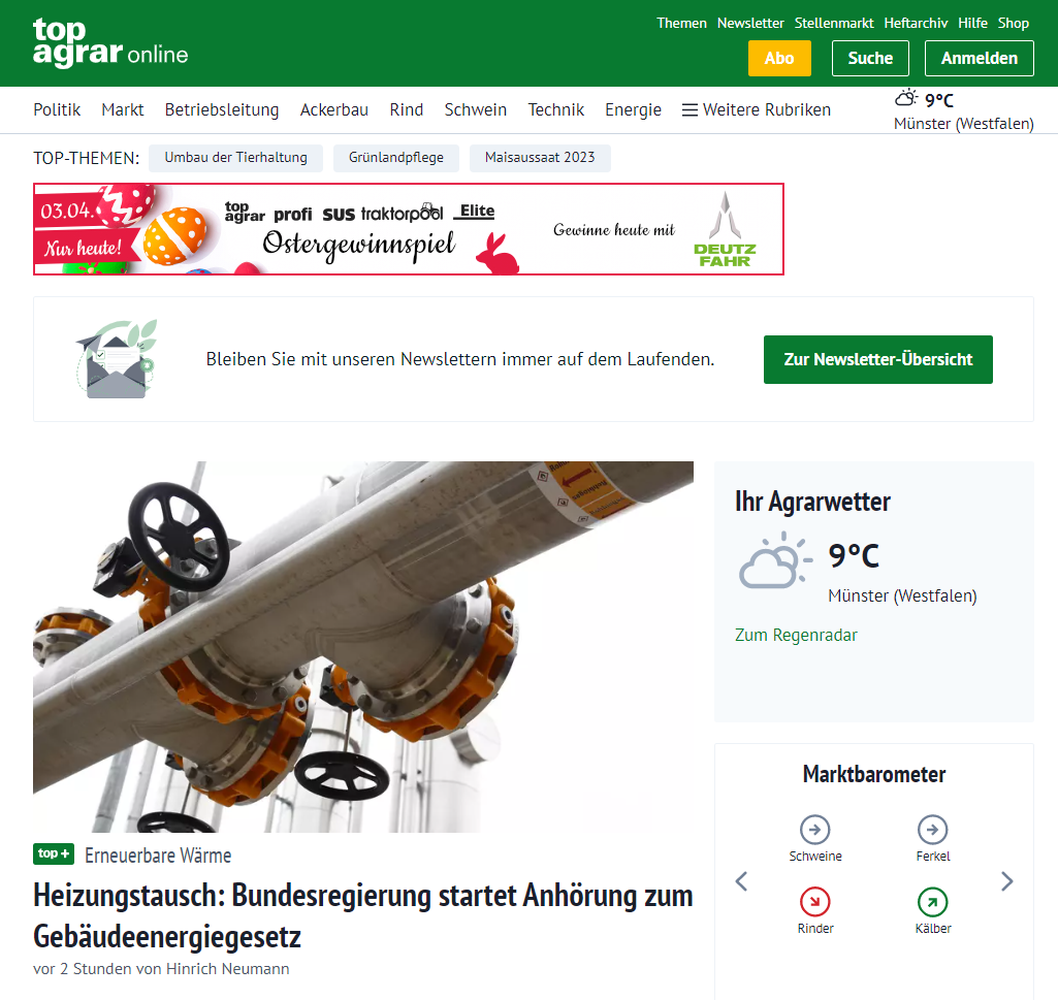Click the red Rinder downward trend icon

pyautogui.click(x=814, y=901)
